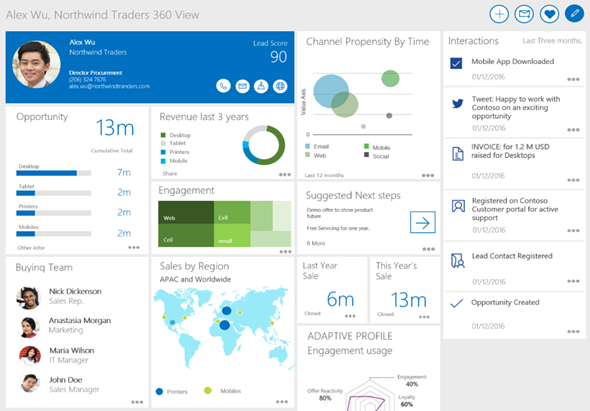Click the large blue Email bubble in chart
Screen dimensions: 590x411
click(331, 91)
